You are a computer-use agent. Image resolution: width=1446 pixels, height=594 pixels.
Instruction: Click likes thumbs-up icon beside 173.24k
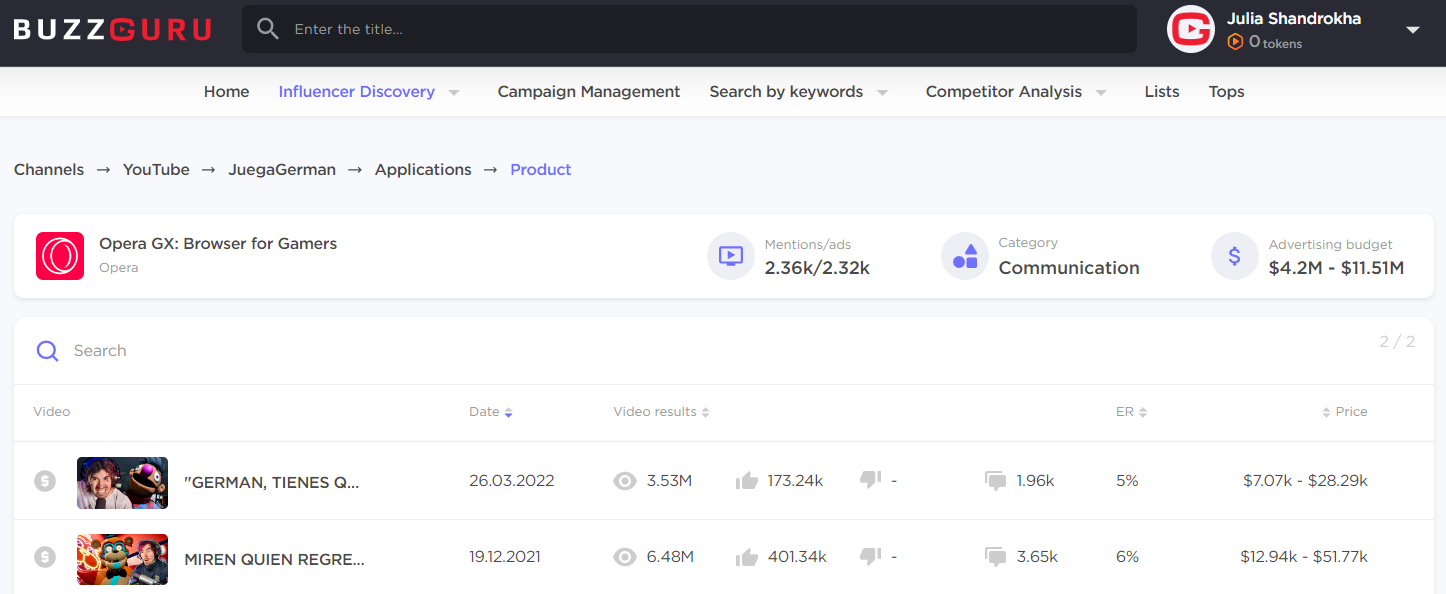pyautogui.click(x=747, y=481)
